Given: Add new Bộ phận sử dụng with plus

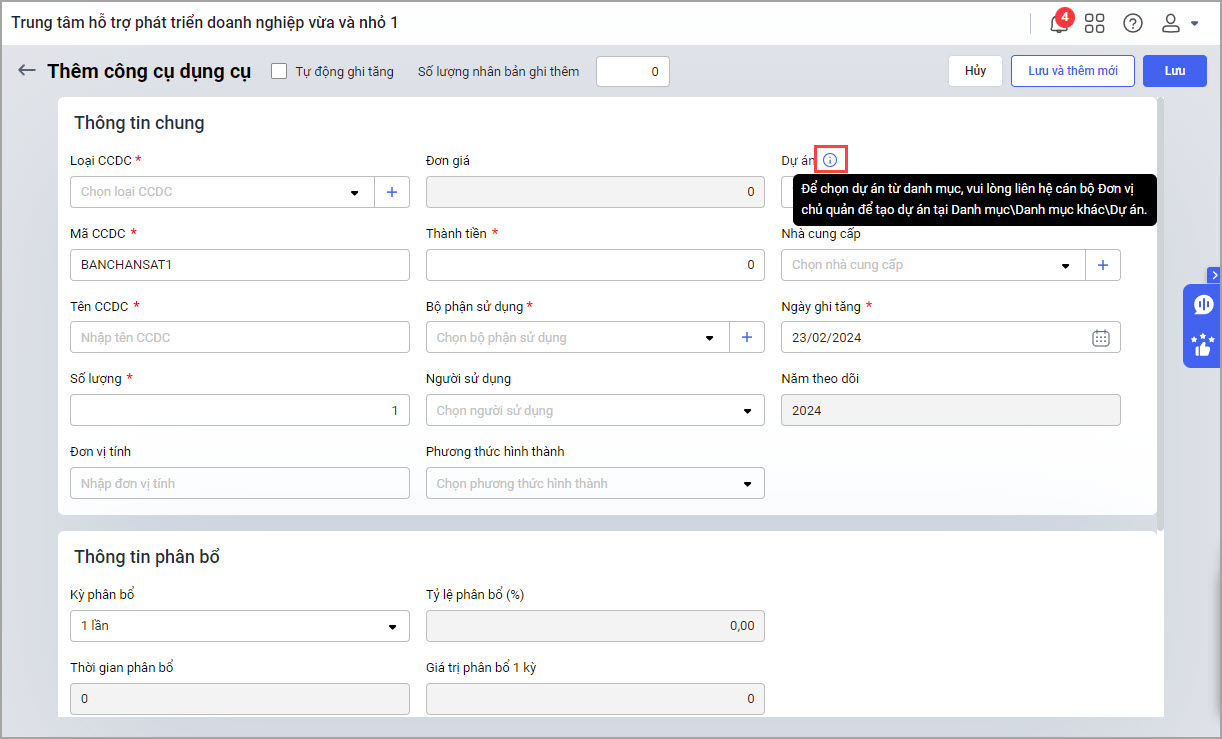Looking at the screenshot, I should [x=747, y=337].
